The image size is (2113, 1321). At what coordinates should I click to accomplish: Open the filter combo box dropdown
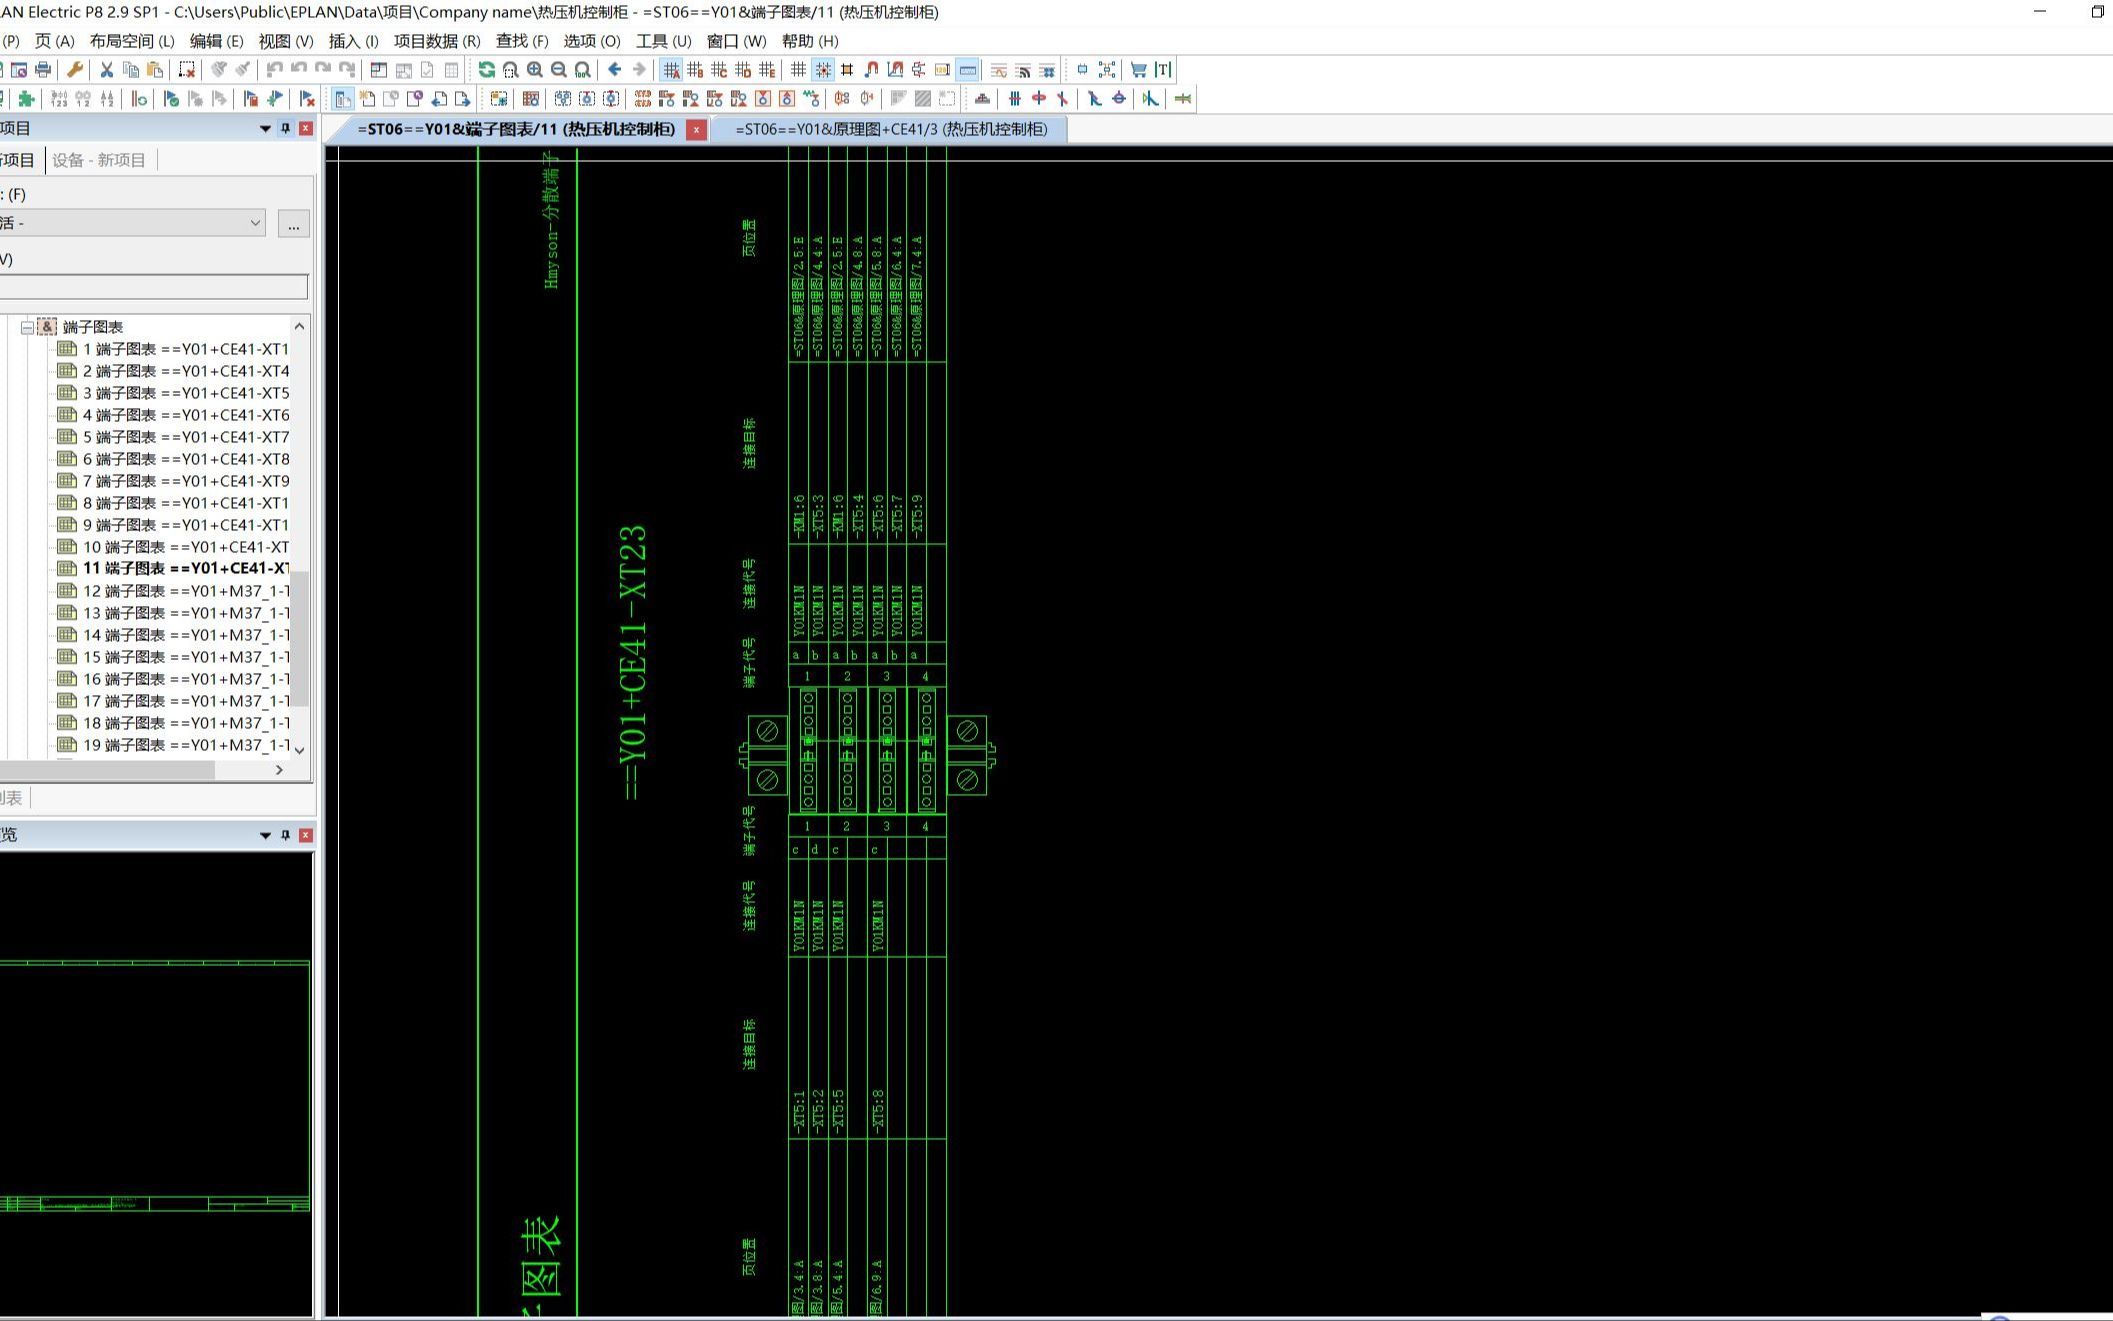pos(255,223)
